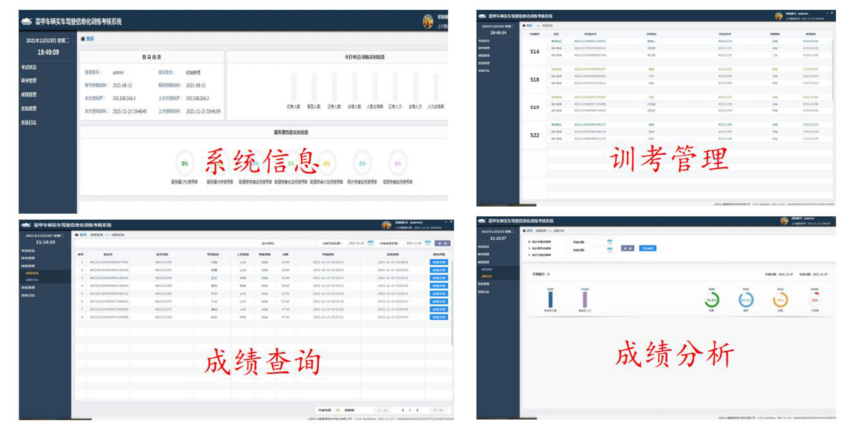Click the home breadcrumb icon in the 训考管理 screenshot
This screenshot has width=860, height=430.
[x=525, y=26]
